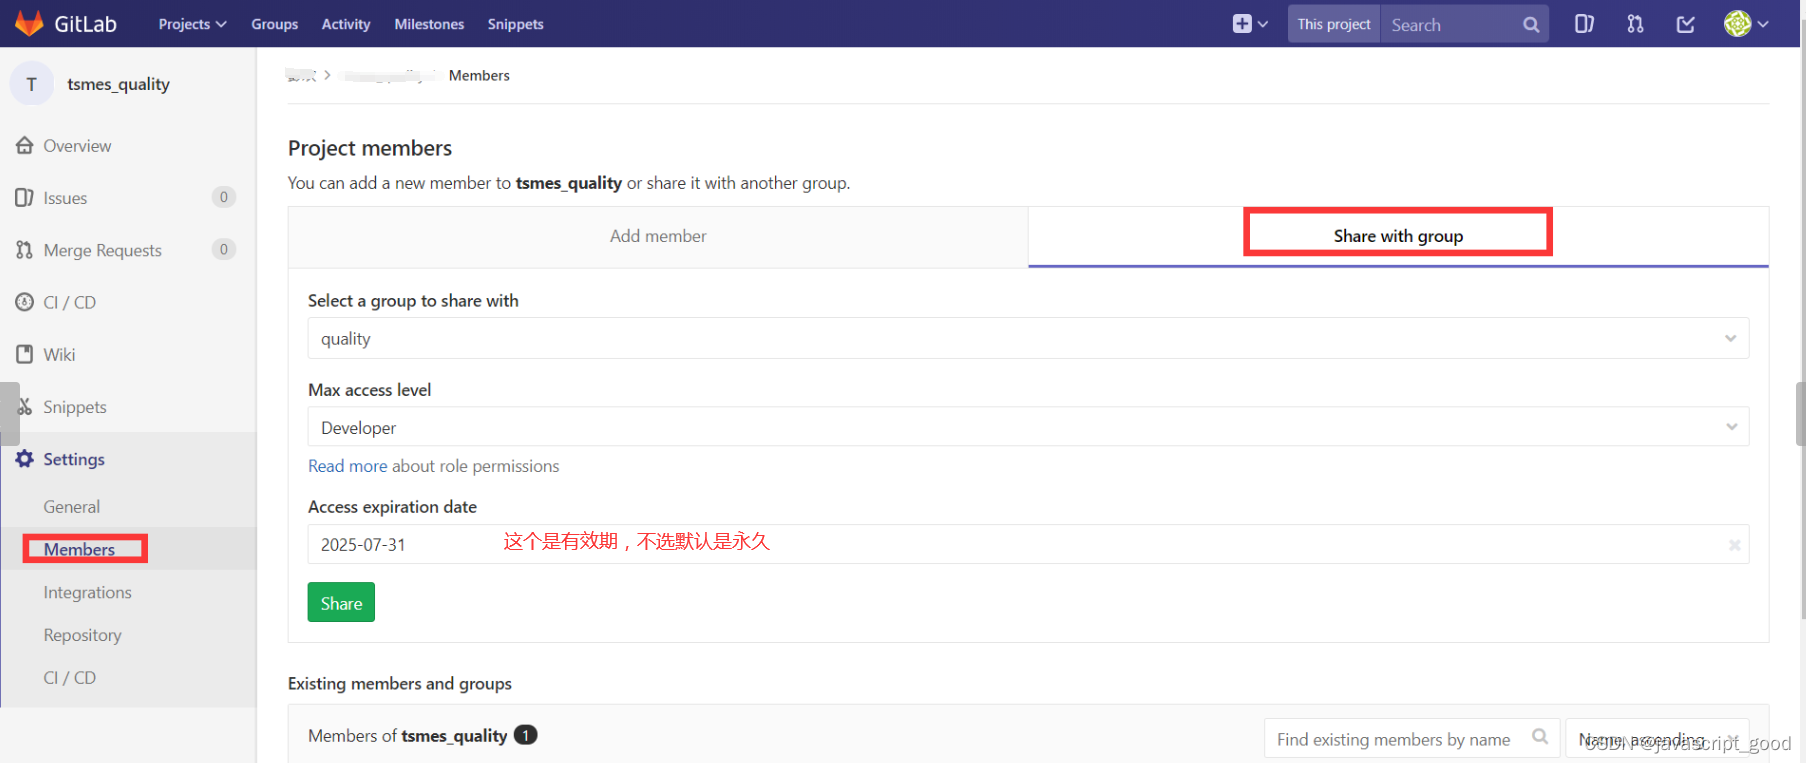
Task: Click the CI / CD rocket icon
Action: click(25, 302)
